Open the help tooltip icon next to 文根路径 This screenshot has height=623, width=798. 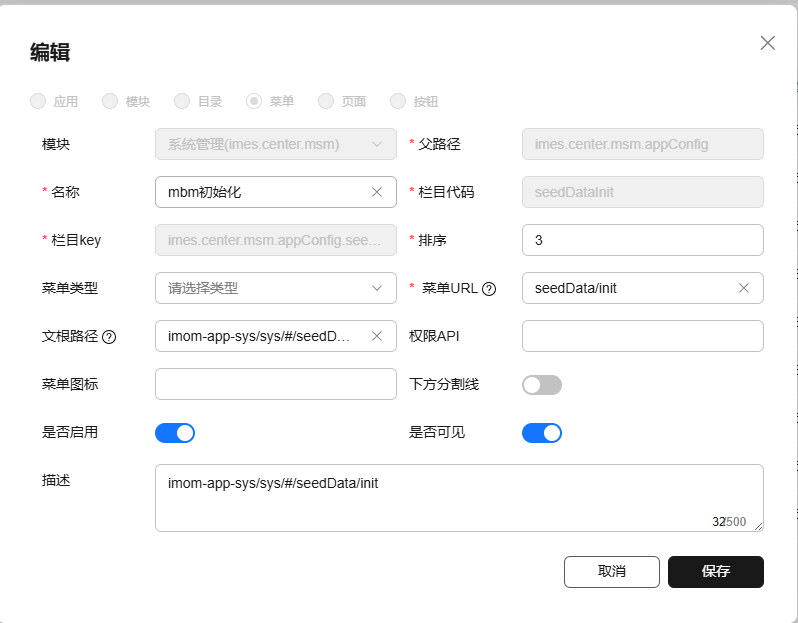(x=109, y=337)
